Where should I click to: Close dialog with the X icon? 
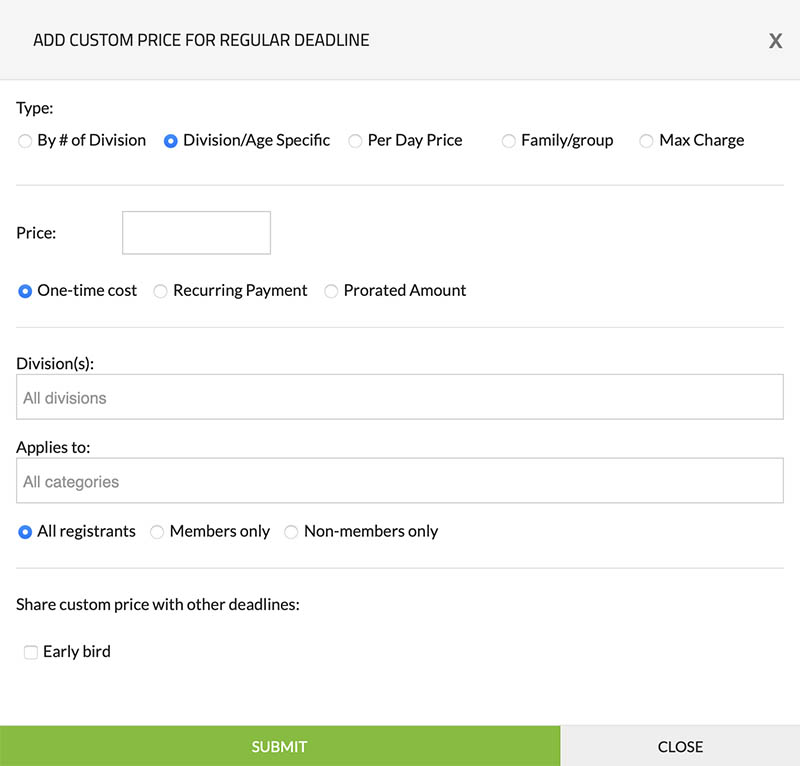coord(775,41)
